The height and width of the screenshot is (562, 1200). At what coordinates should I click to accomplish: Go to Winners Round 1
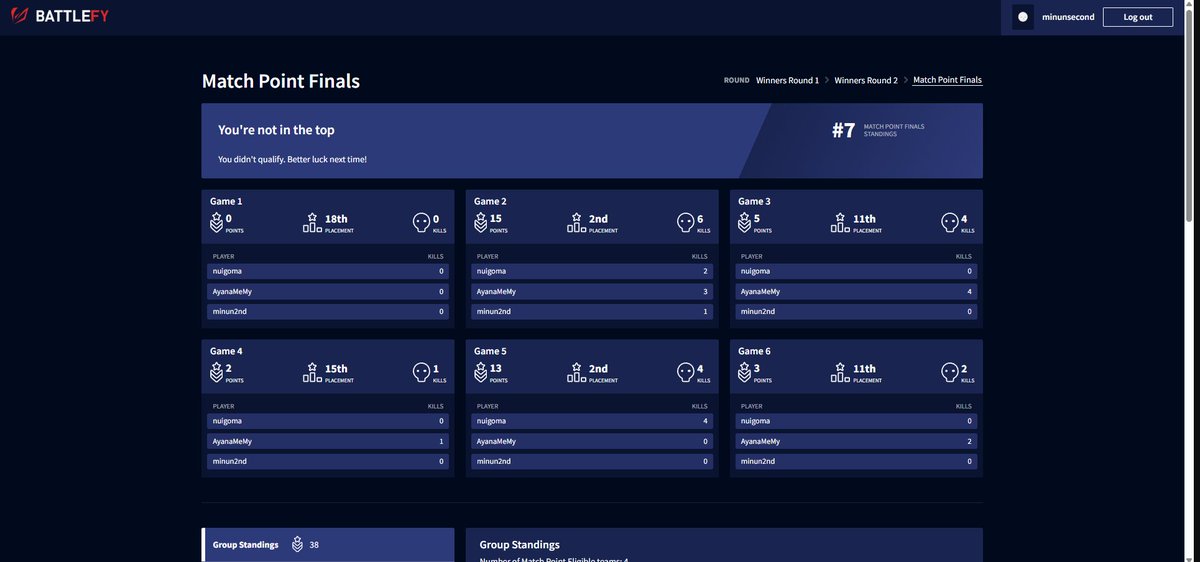point(787,80)
